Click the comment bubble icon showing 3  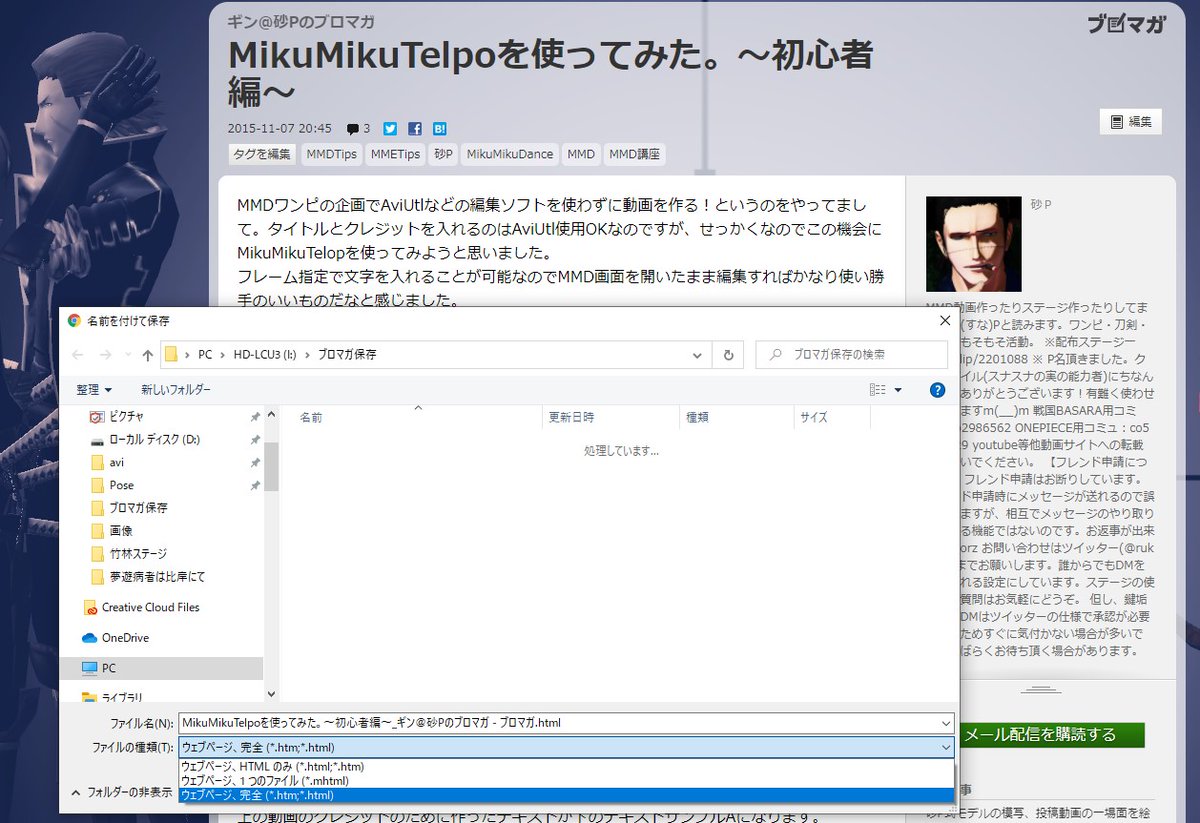(x=353, y=128)
